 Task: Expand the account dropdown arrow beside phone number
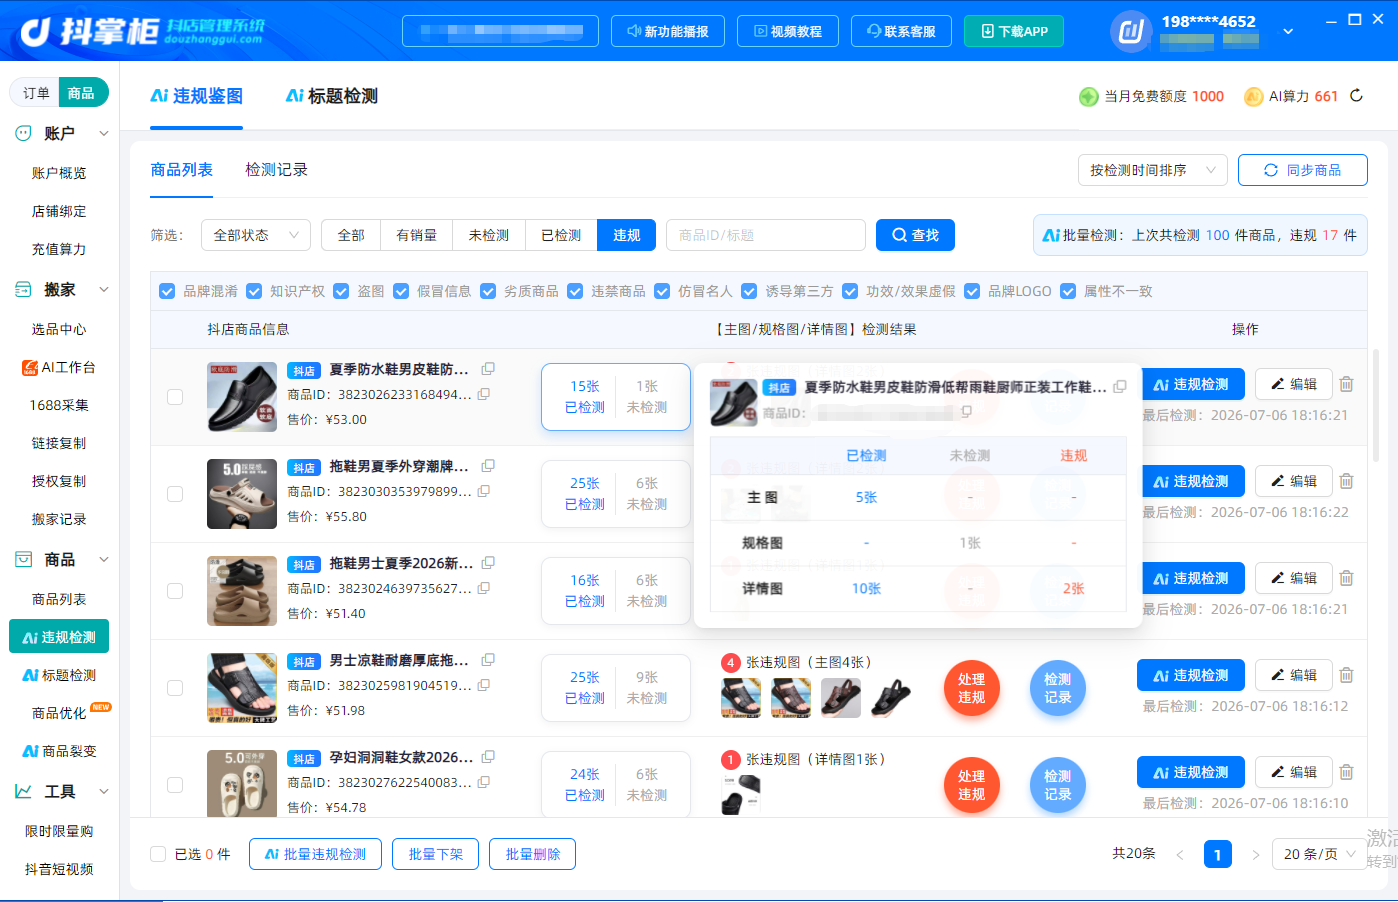point(1288,31)
